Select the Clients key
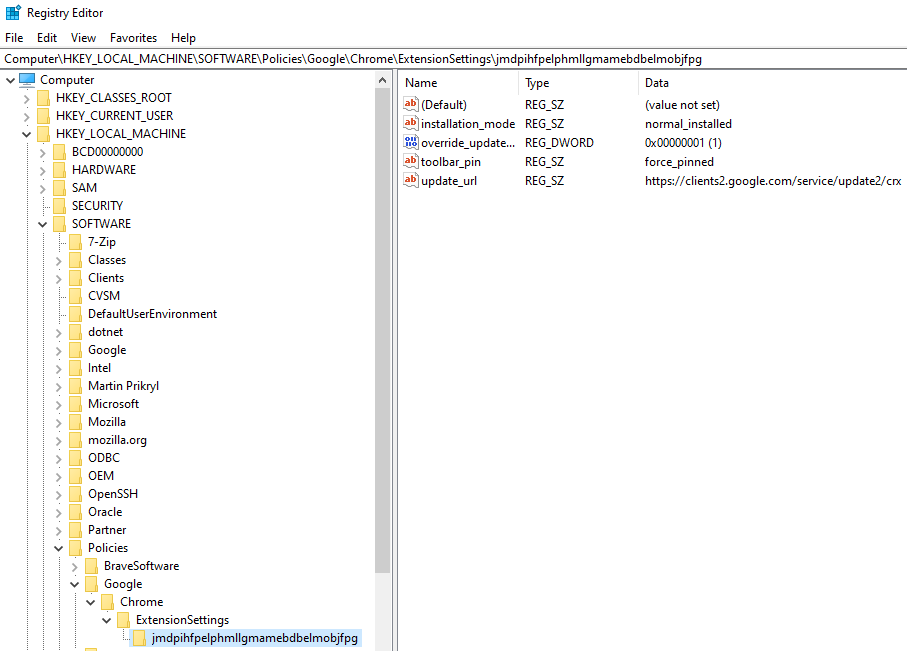This screenshot has height=651, width=907. 106,278
